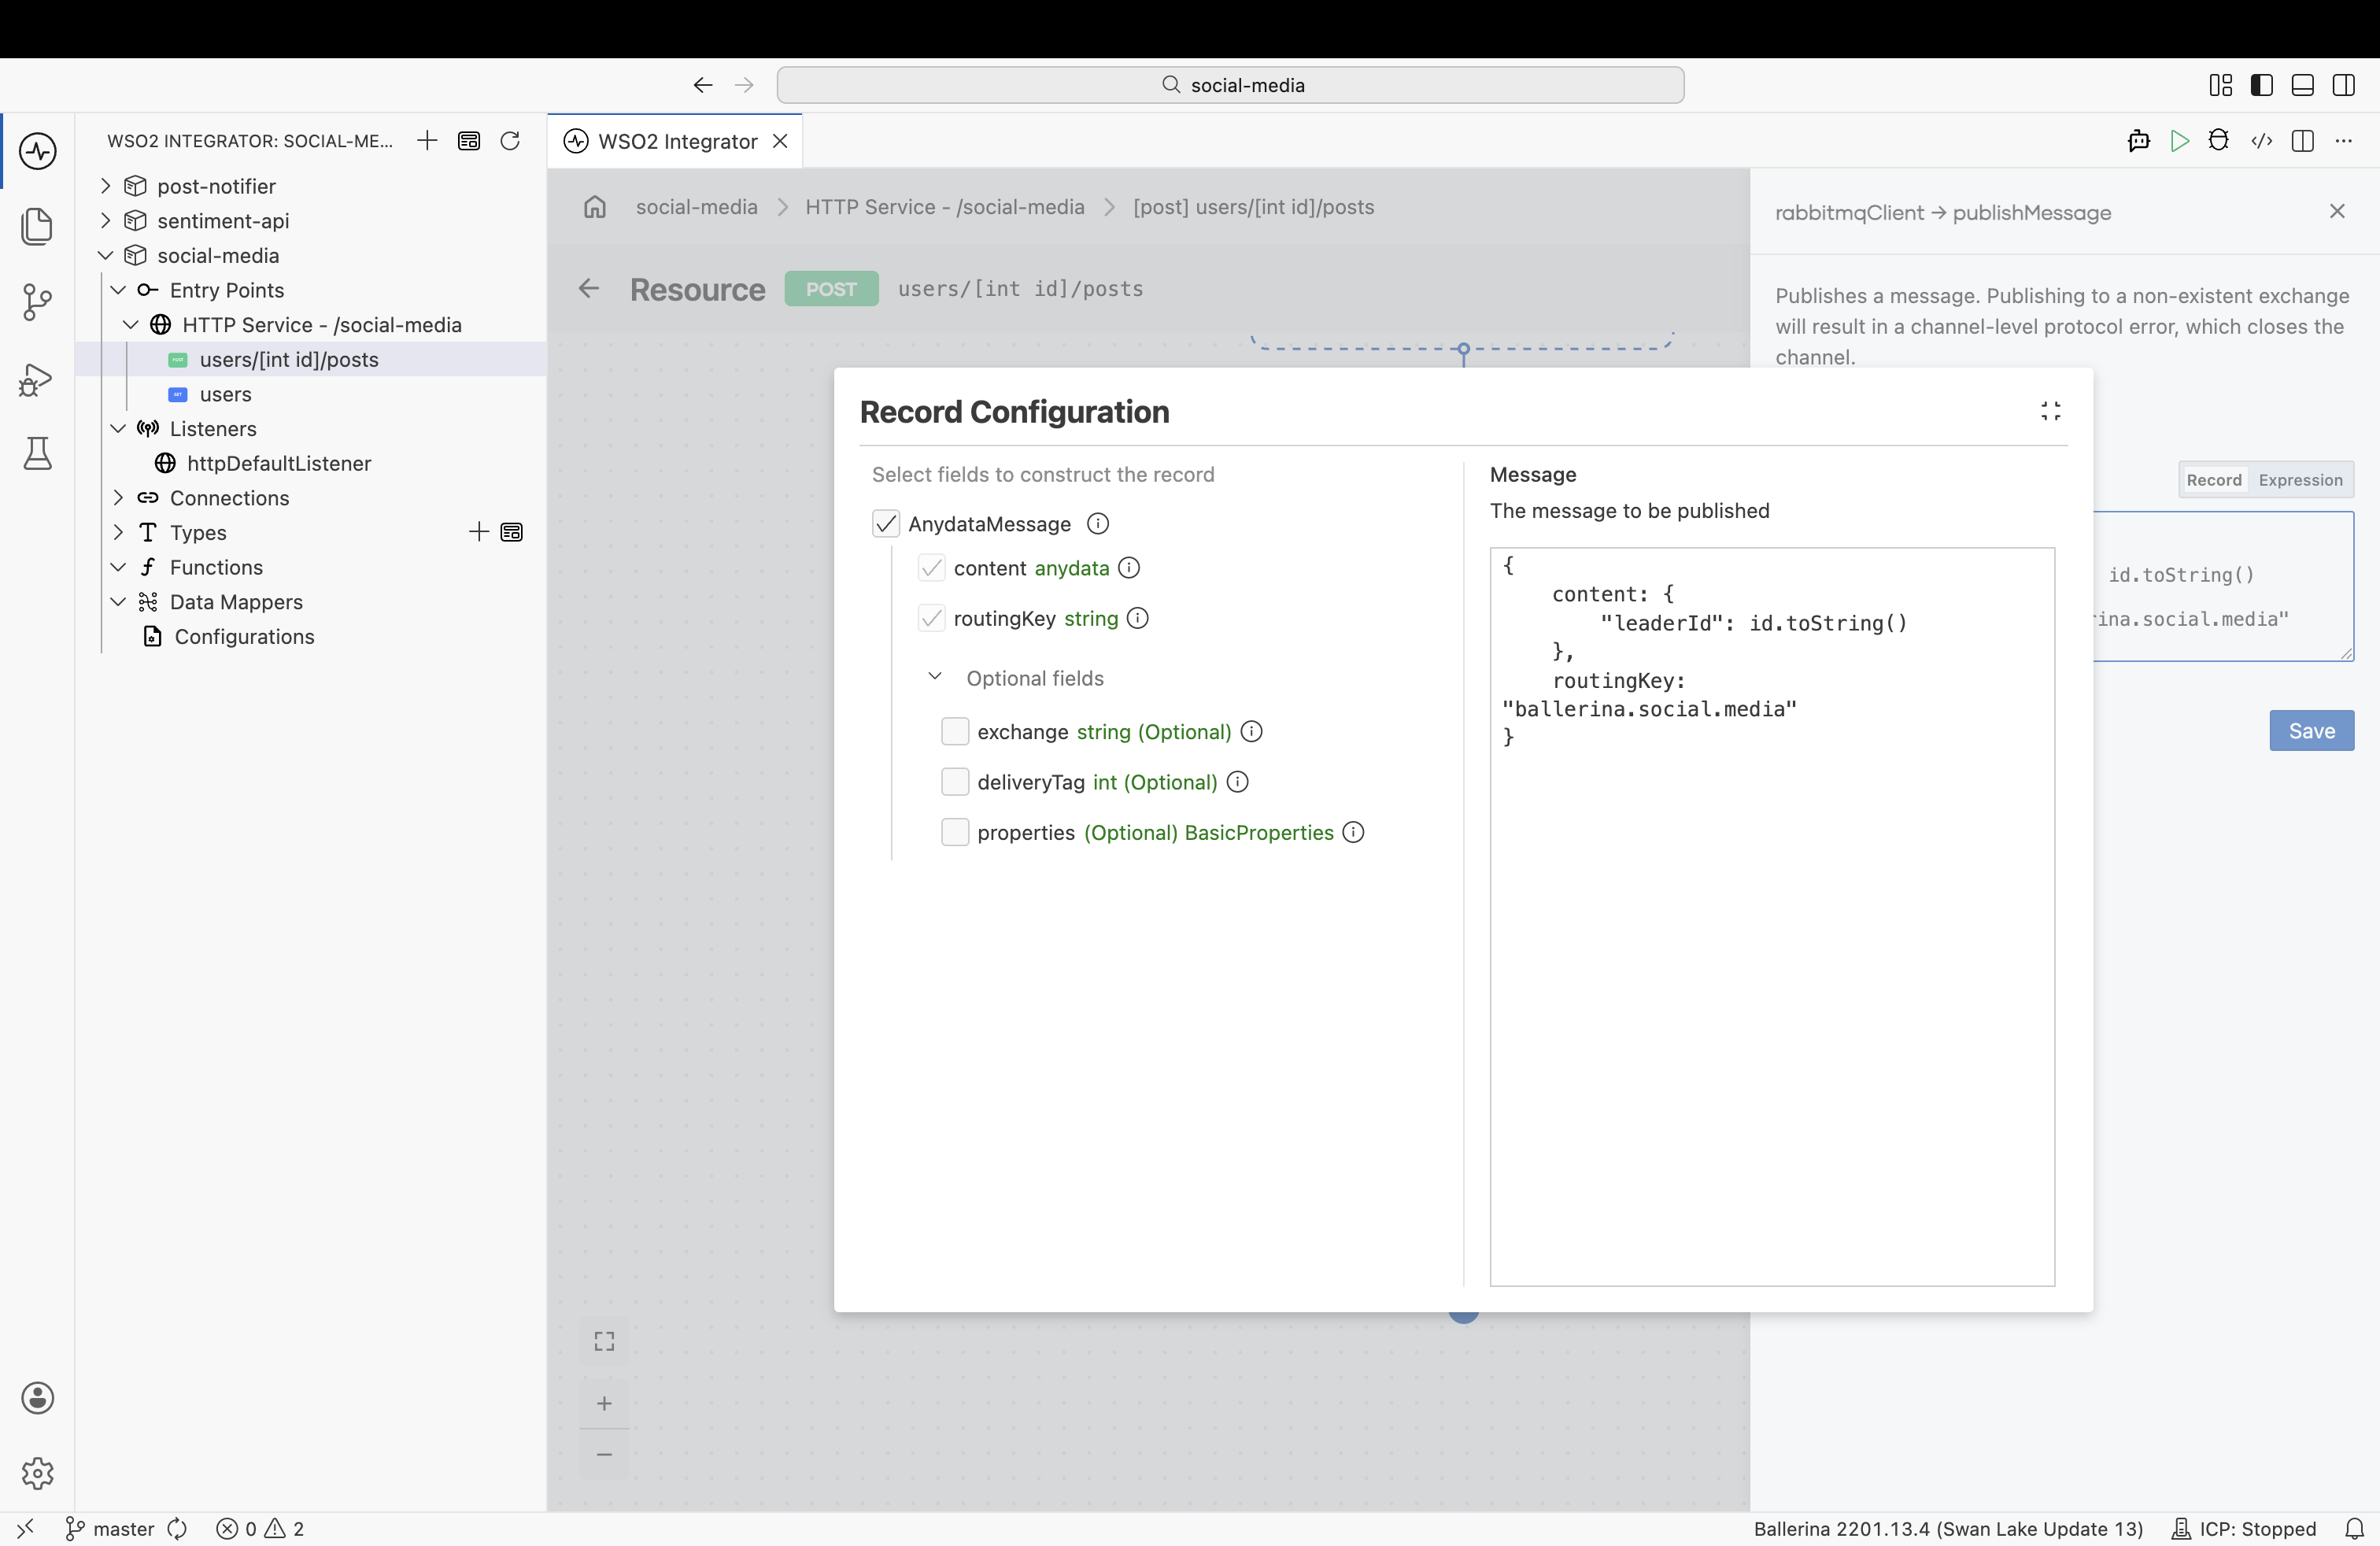2380x1546 pixels.
Task: Expand the post-notifier project
Action: pyautogui.click(x=105, y=186)
